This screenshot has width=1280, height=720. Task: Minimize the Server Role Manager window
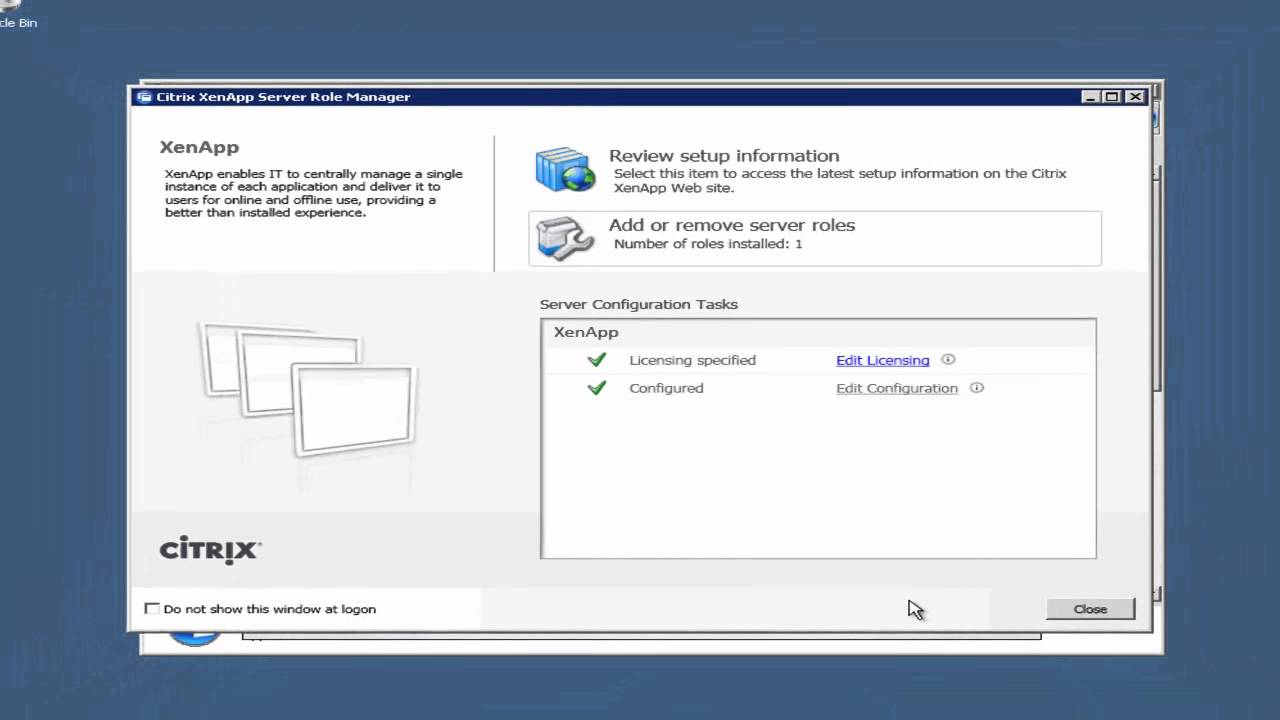[x=1091, y=97]
